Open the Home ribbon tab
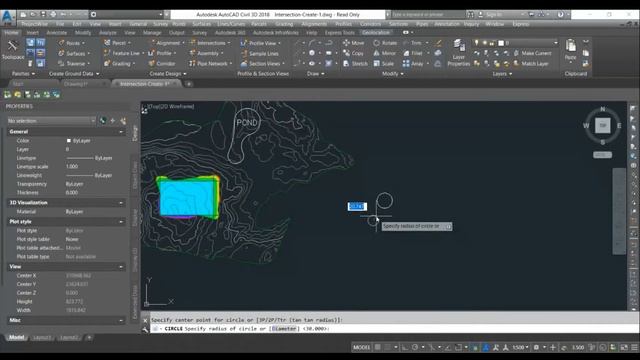 tap(11, 33)
